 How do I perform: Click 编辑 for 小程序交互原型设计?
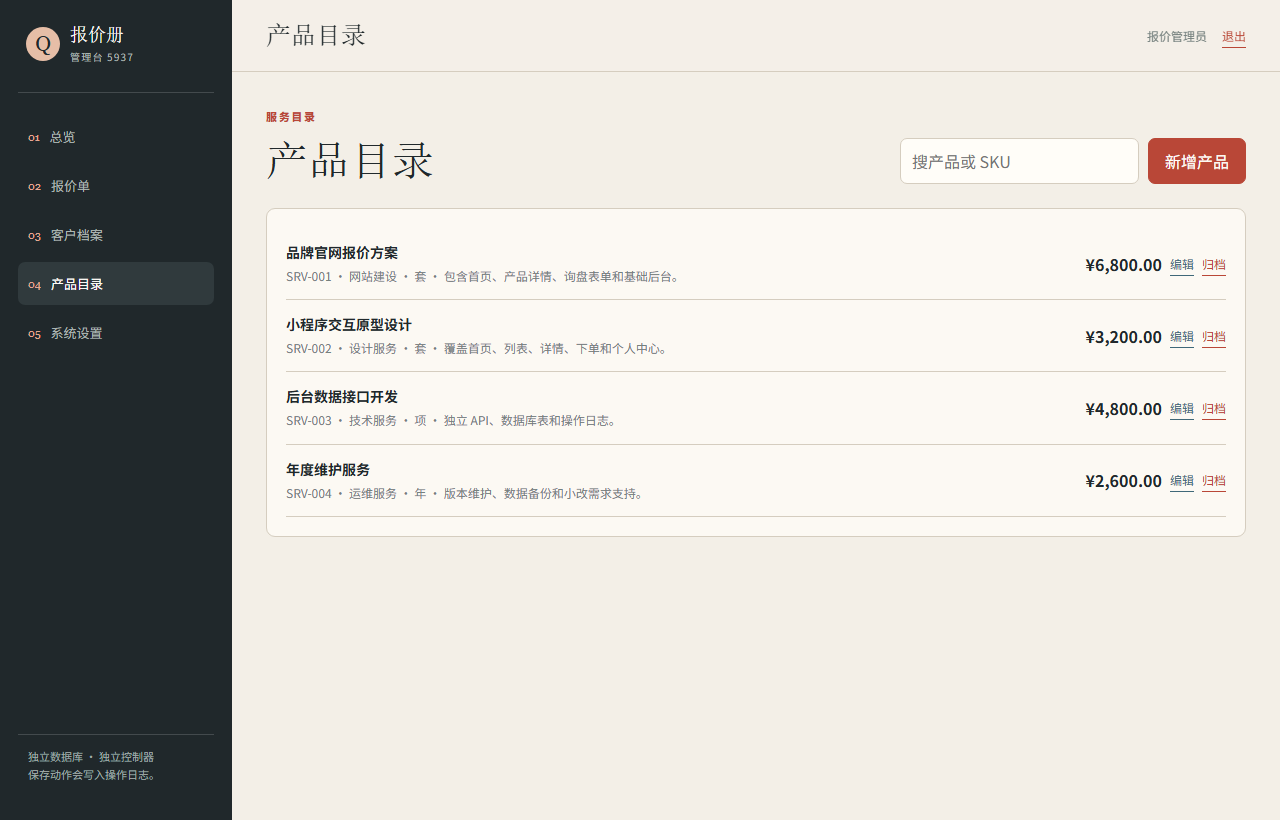[x=1182, y=337]
